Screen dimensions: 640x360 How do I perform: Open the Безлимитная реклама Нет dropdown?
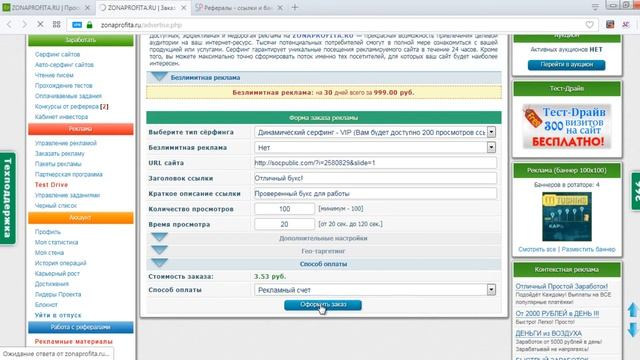click(x=375, y=147)
